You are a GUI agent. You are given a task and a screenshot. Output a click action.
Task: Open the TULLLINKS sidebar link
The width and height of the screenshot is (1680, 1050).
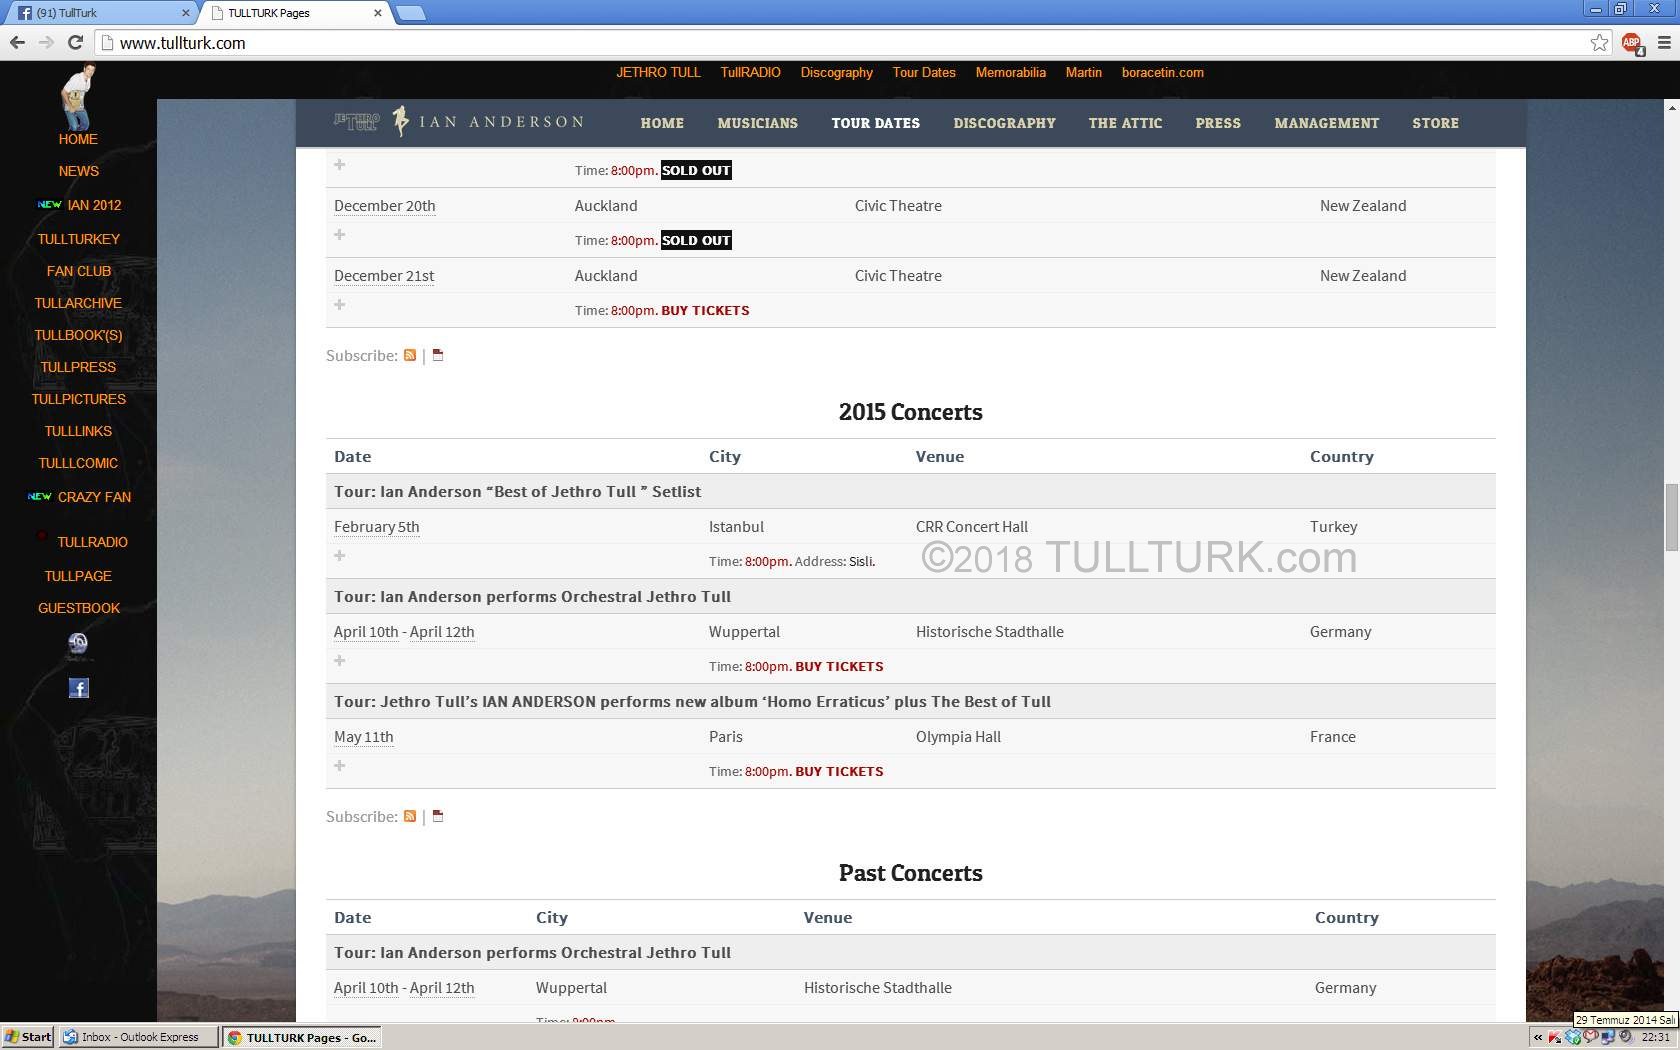(78, 431)
